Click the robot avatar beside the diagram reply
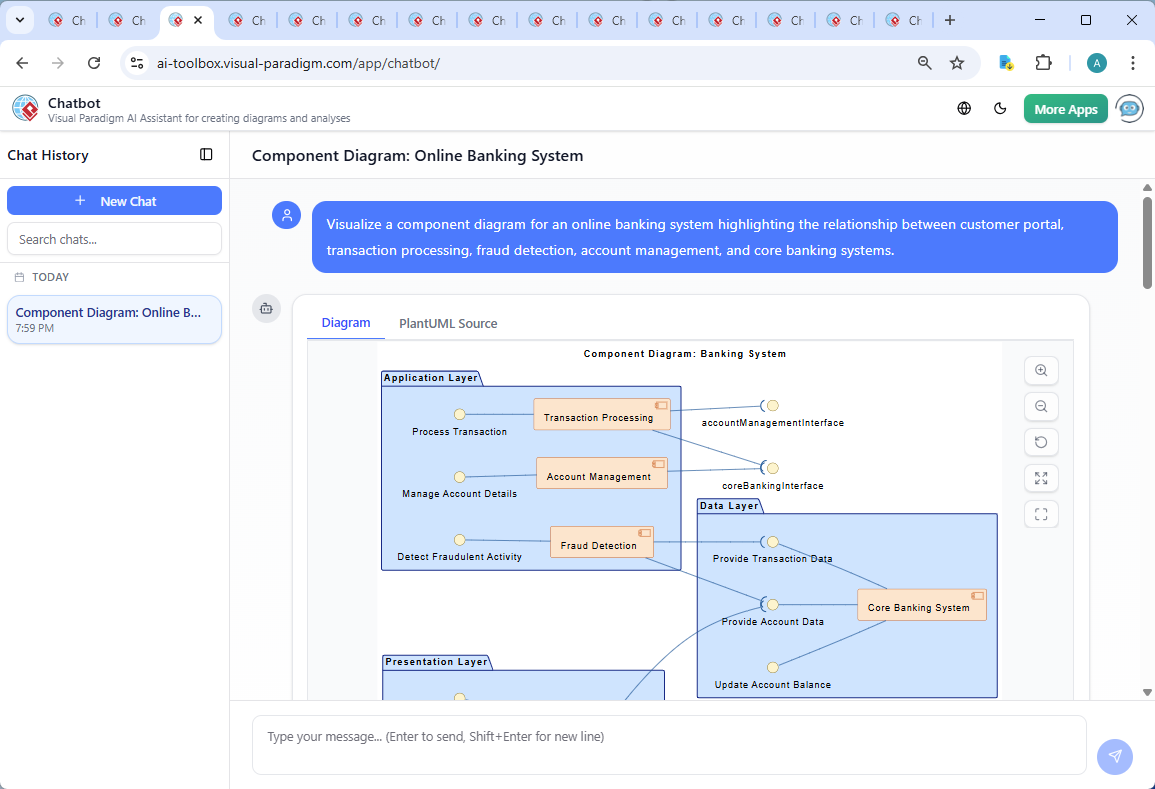This screenshot has width=1155, height=789. click(x=266, y=309)
